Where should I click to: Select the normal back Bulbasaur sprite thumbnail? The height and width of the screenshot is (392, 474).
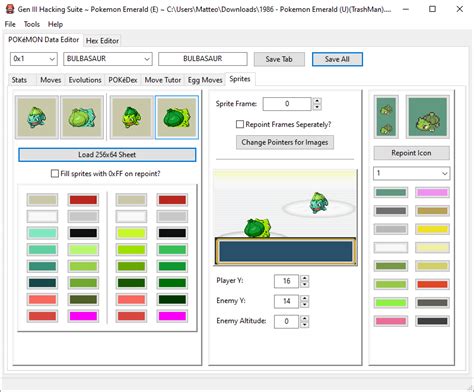pyautogui.click(x=82, y=117)
